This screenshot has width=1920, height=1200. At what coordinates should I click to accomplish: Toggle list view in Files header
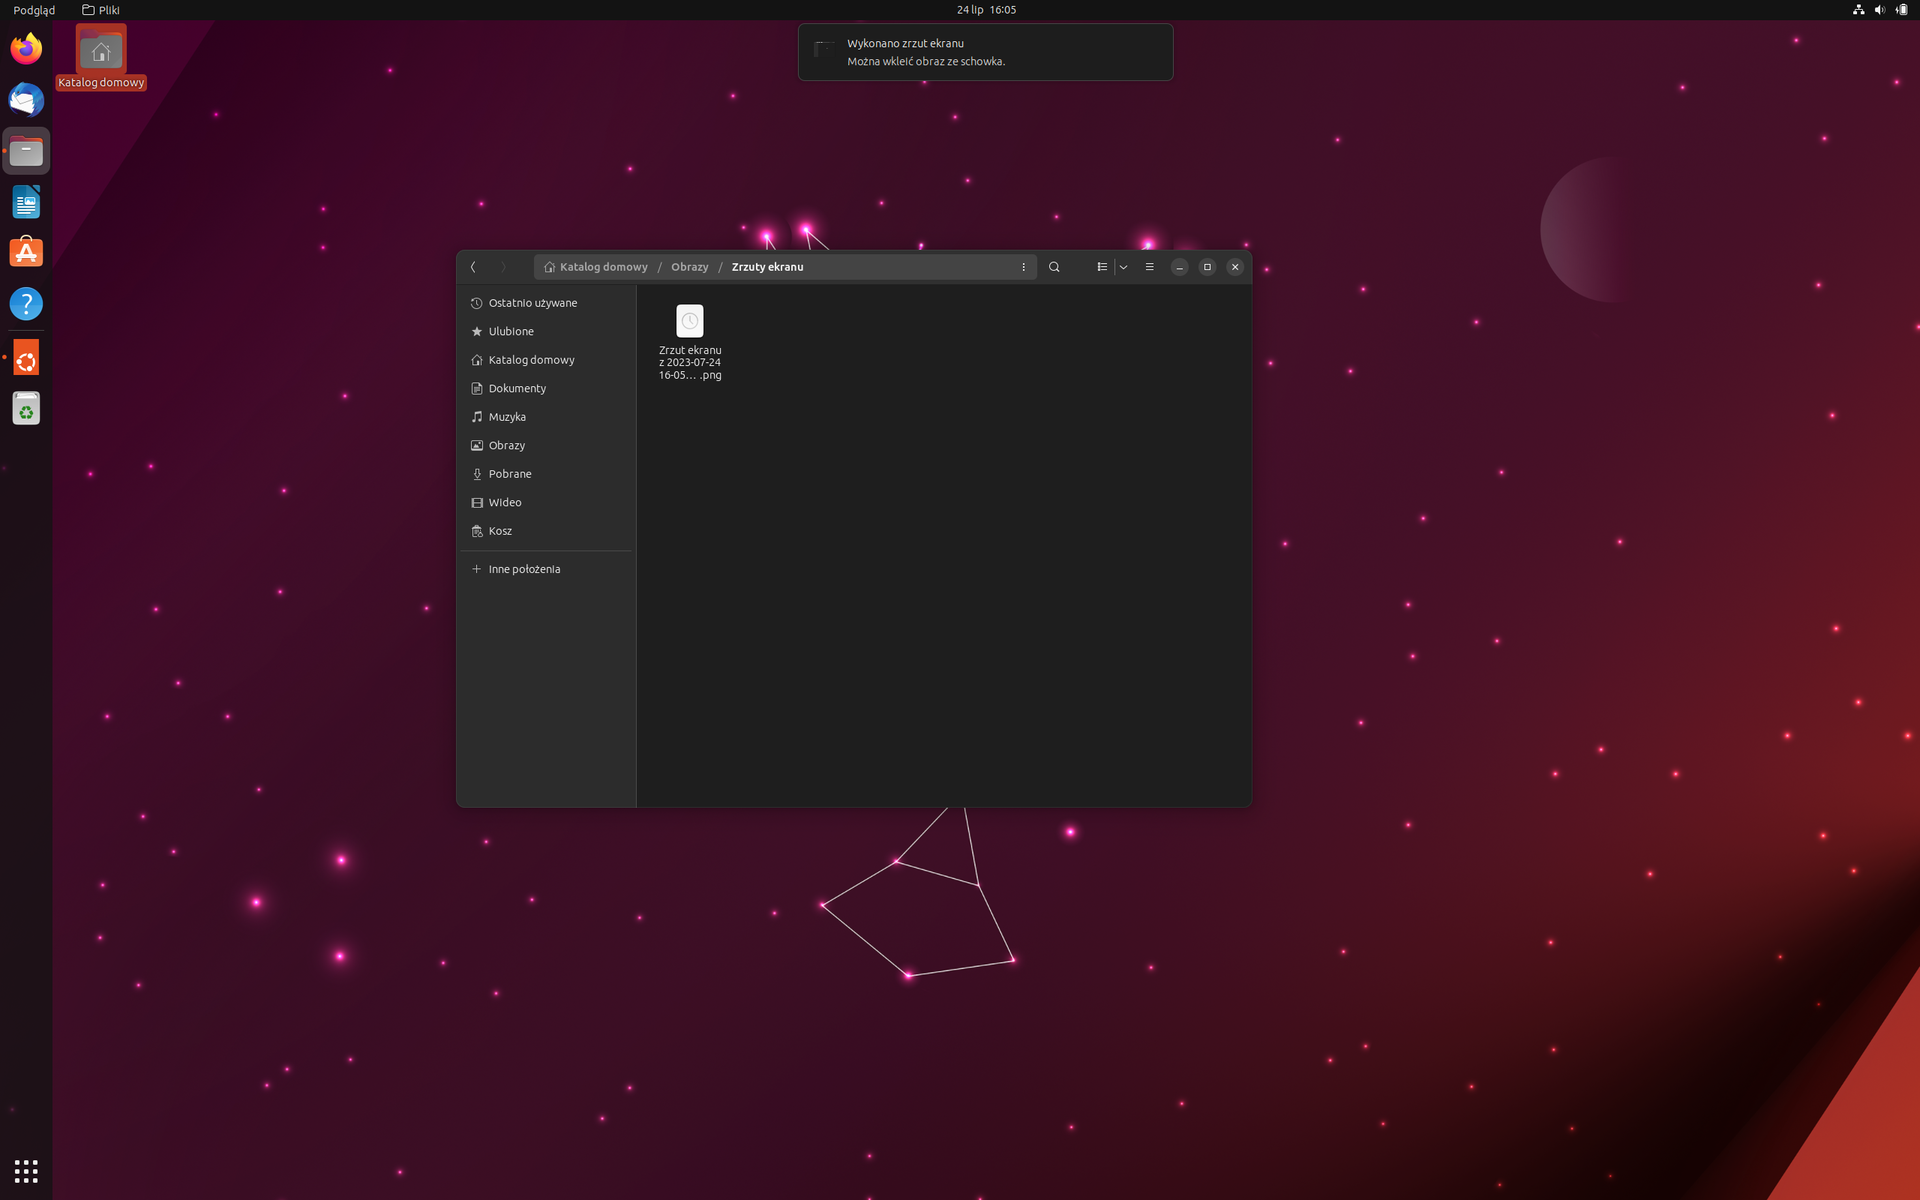pyautogui.click(x=1101, y=267)
